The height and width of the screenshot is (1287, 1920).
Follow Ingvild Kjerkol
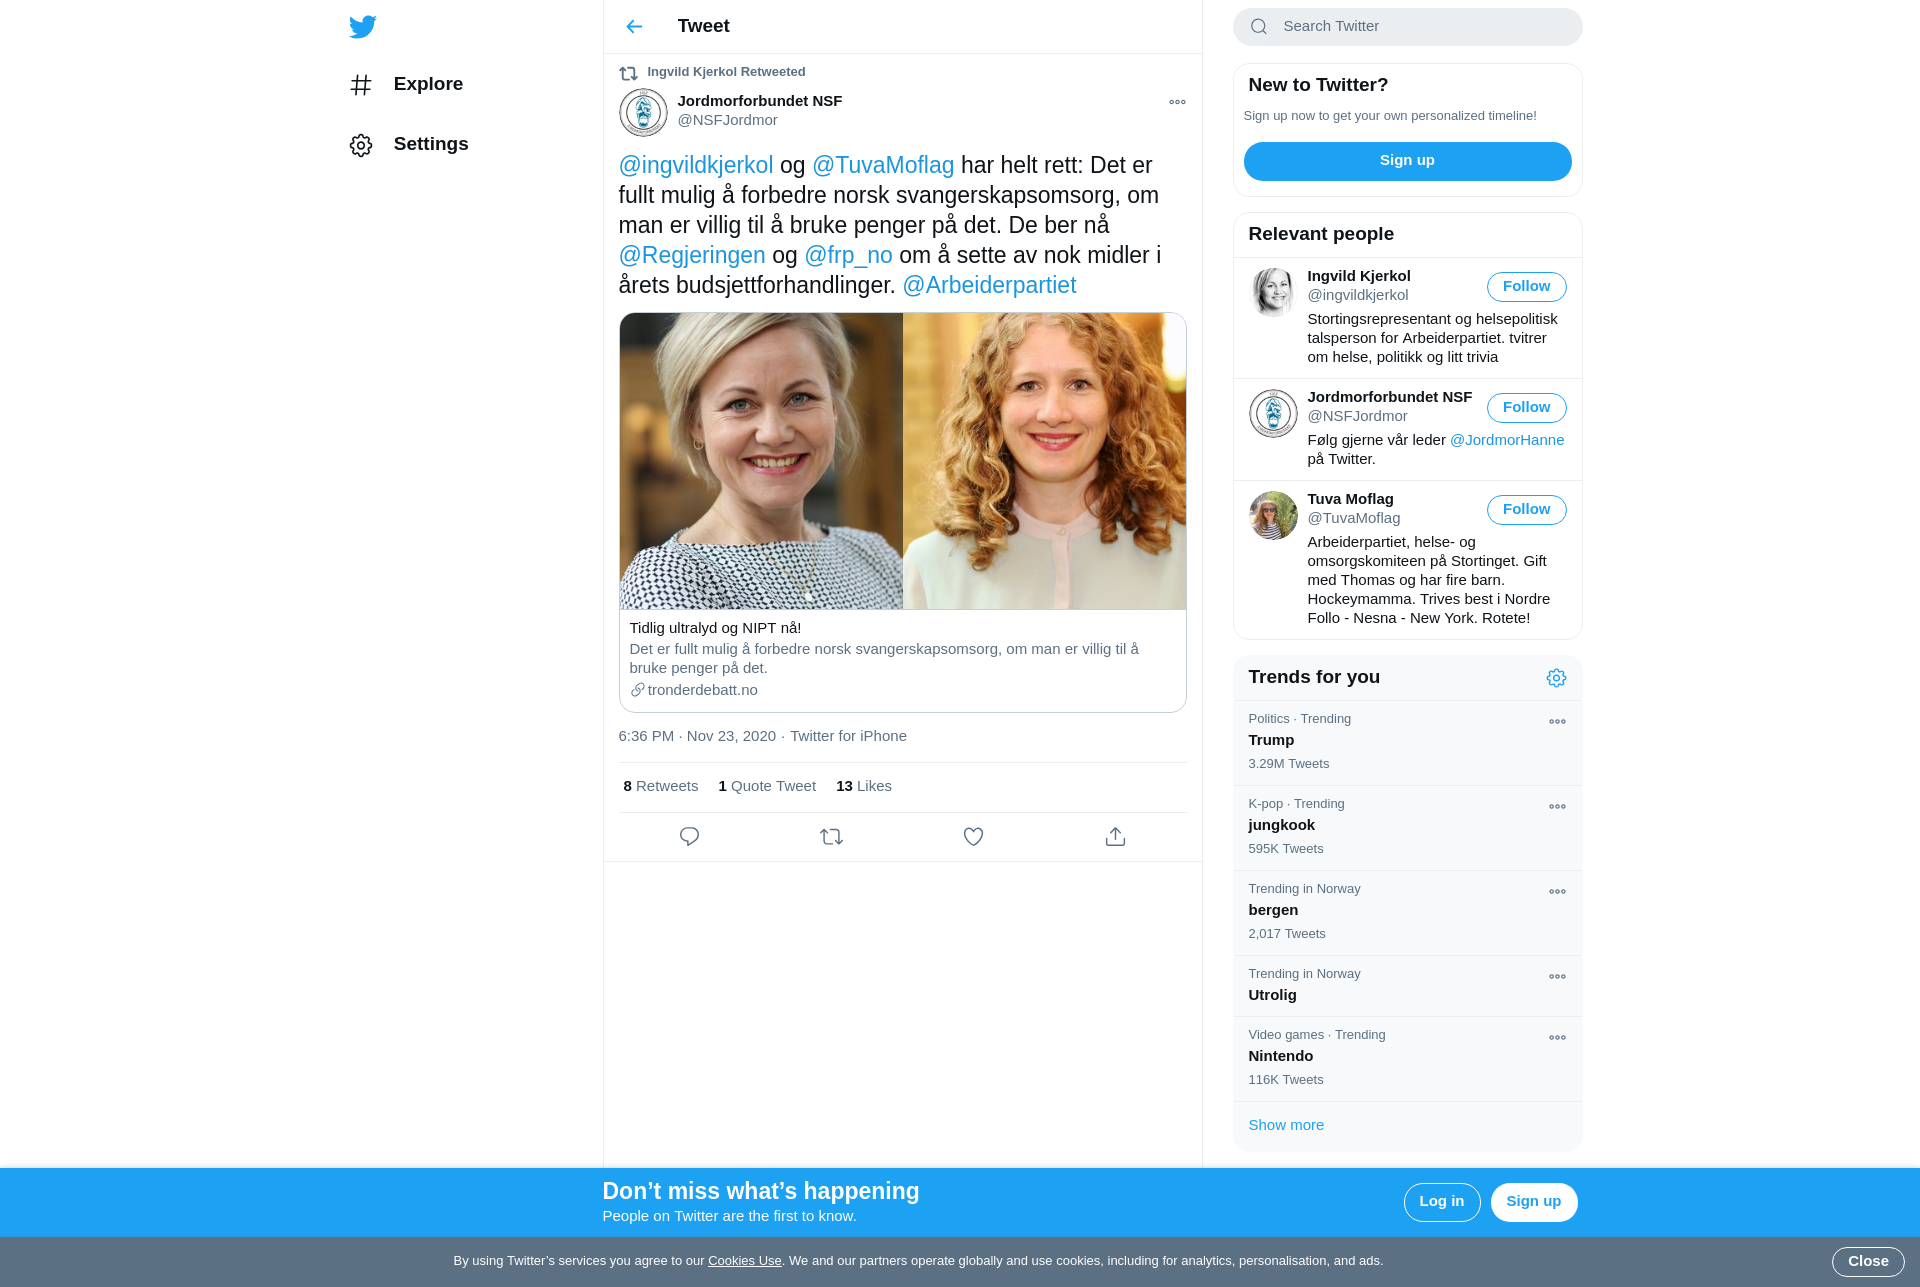coord(1526,287)
